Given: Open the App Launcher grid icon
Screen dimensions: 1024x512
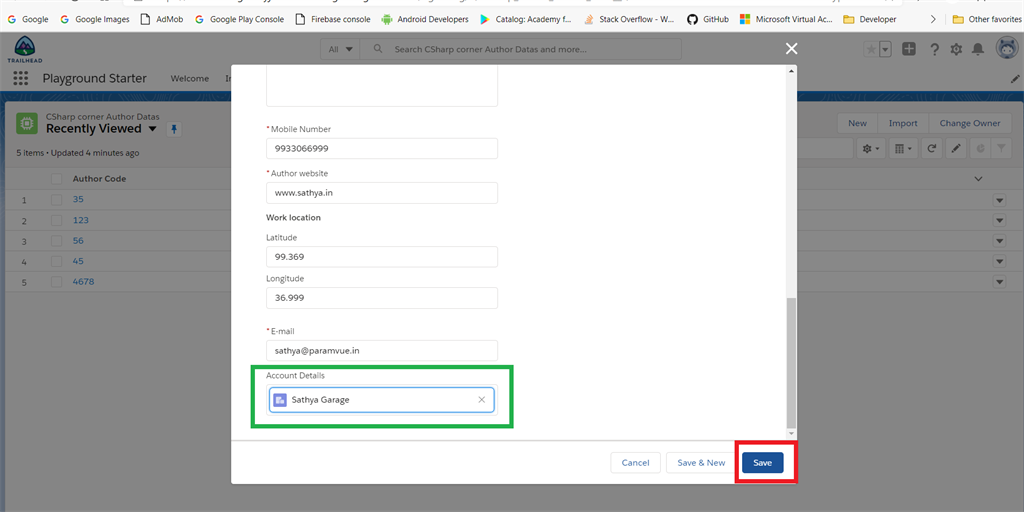Looking at the screenshot, I should point(21,78).
